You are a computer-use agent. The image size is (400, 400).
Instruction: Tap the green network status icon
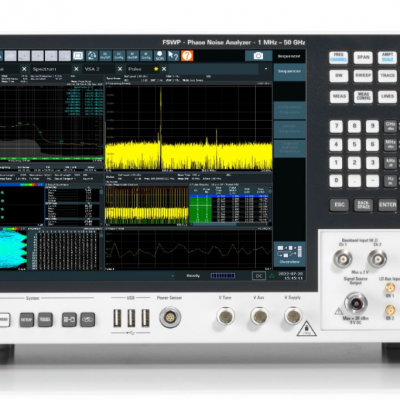coord(272,276)
